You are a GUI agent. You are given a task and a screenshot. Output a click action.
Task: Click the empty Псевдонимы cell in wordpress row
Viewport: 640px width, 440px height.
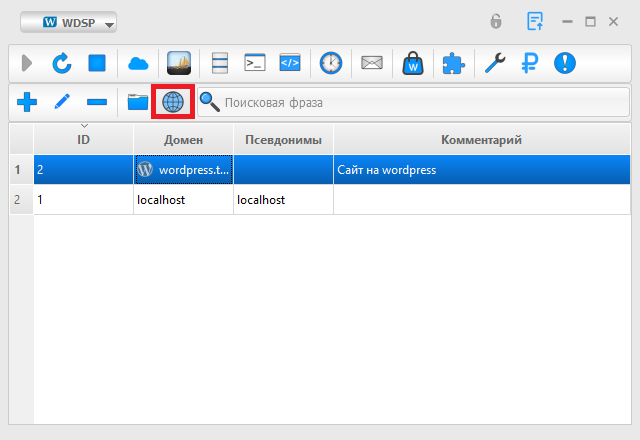pos(283,169)
